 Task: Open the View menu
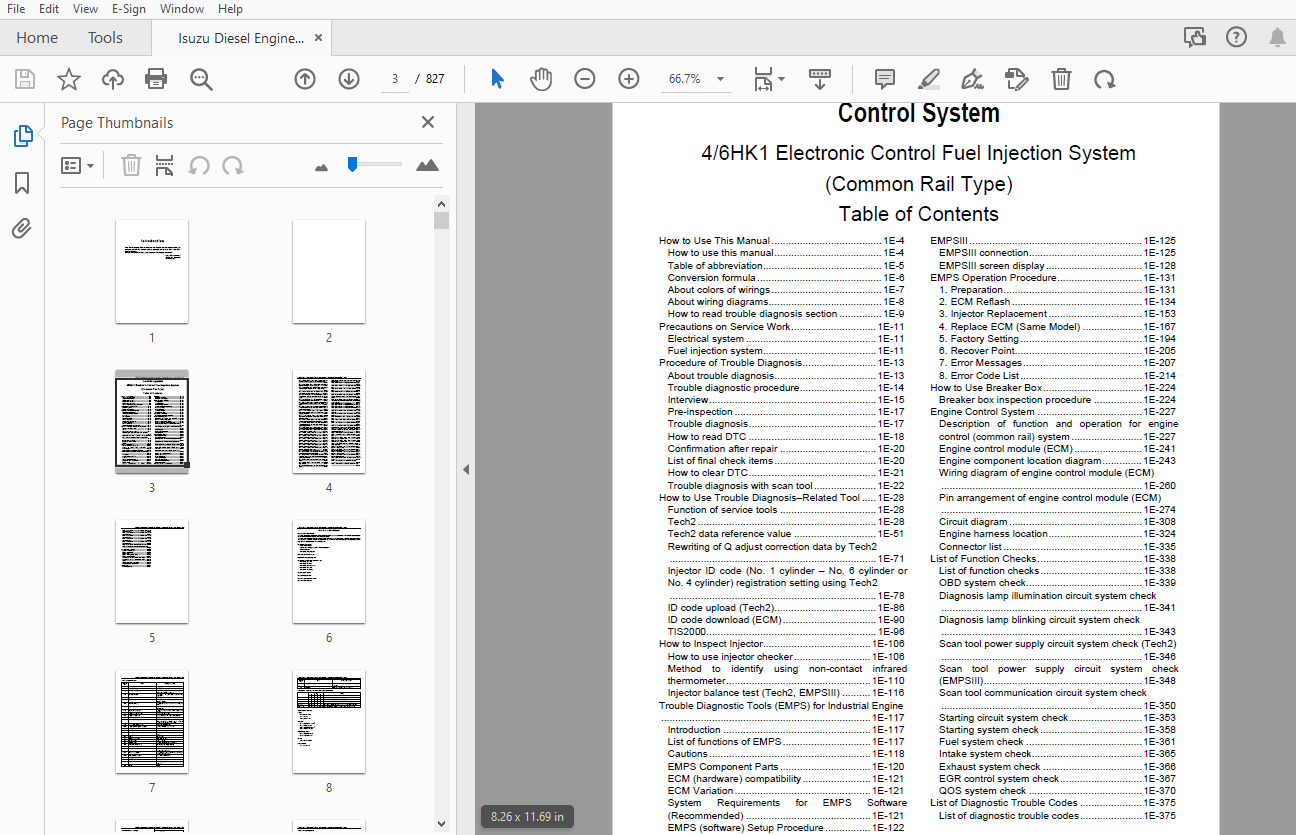[86, 9]
